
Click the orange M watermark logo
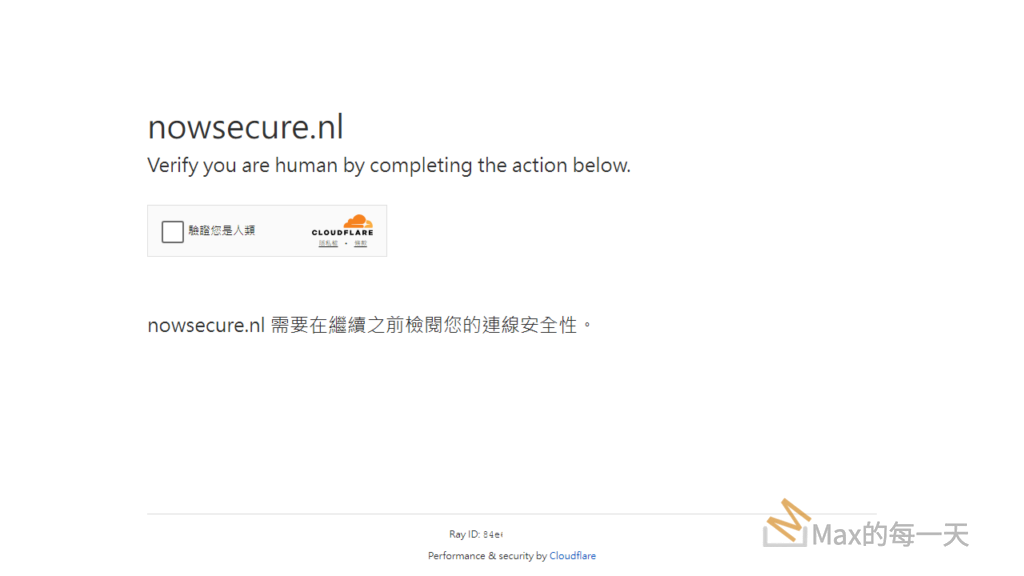[x=787, y=523]
